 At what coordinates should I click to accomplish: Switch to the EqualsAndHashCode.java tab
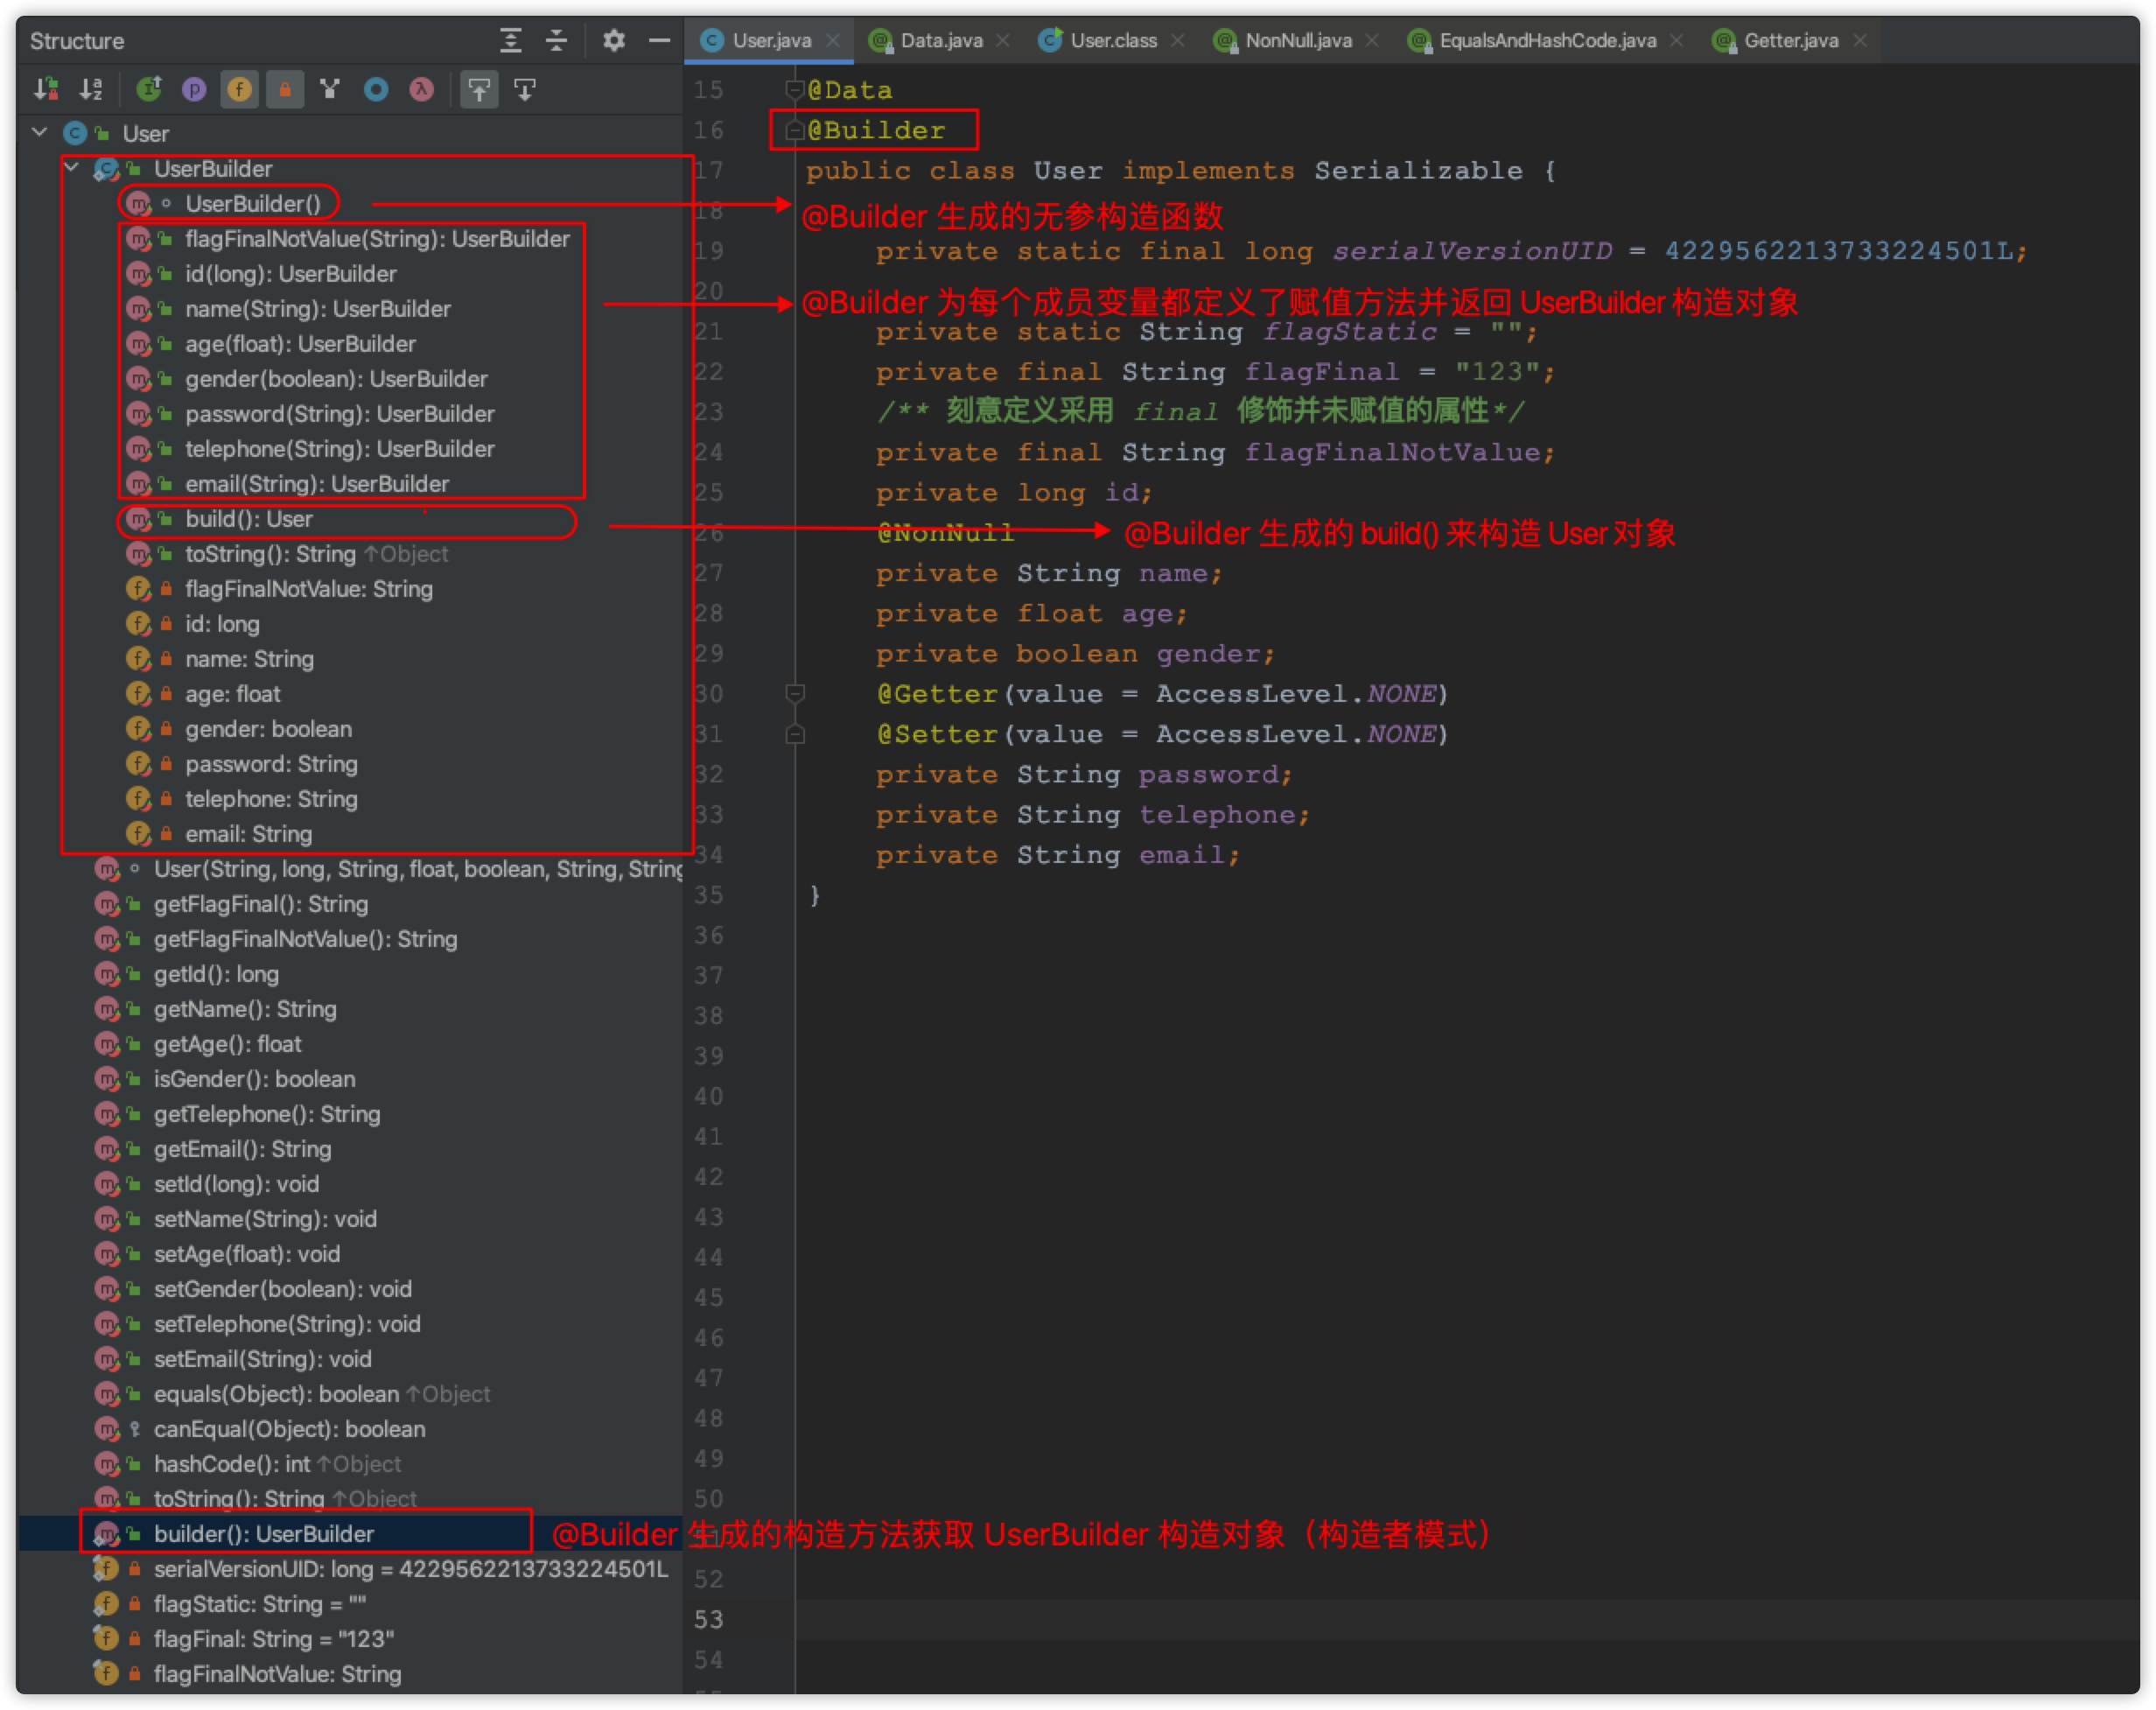(x=1546, y=41)
